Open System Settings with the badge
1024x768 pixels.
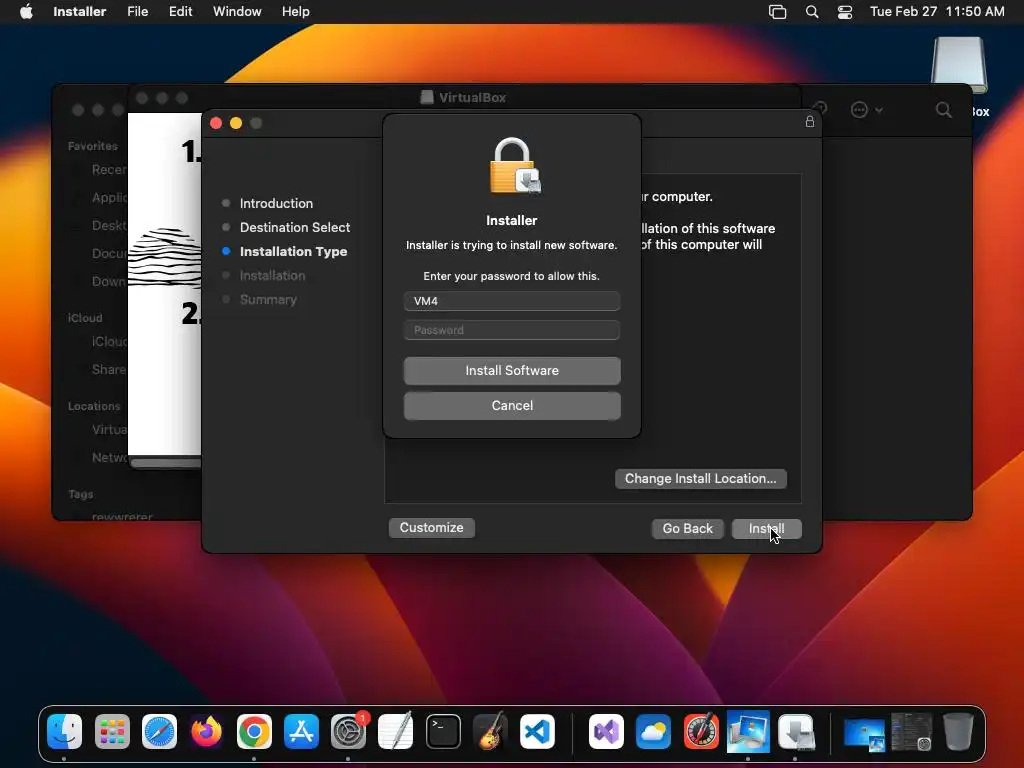click(x=349, y=731)
